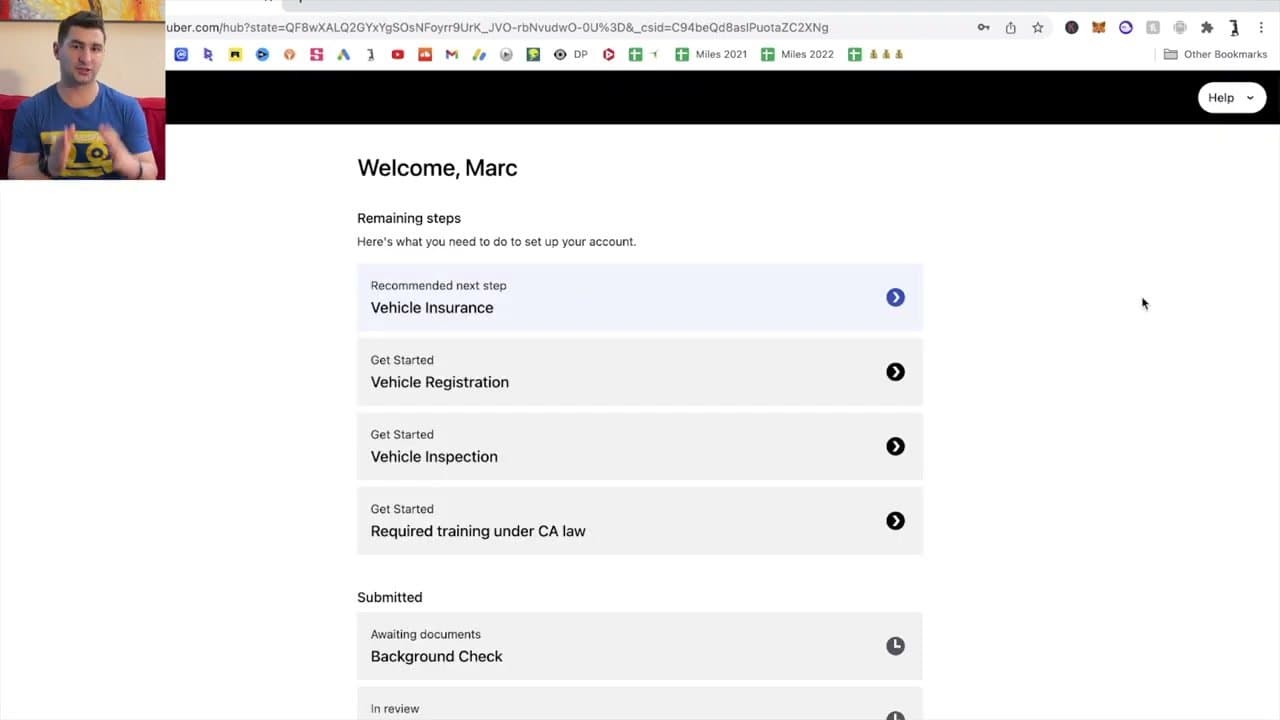Click the Background Check pending clock icon
The height and width of the screenshot is (720, 1280).
click(x=895, y=645)
